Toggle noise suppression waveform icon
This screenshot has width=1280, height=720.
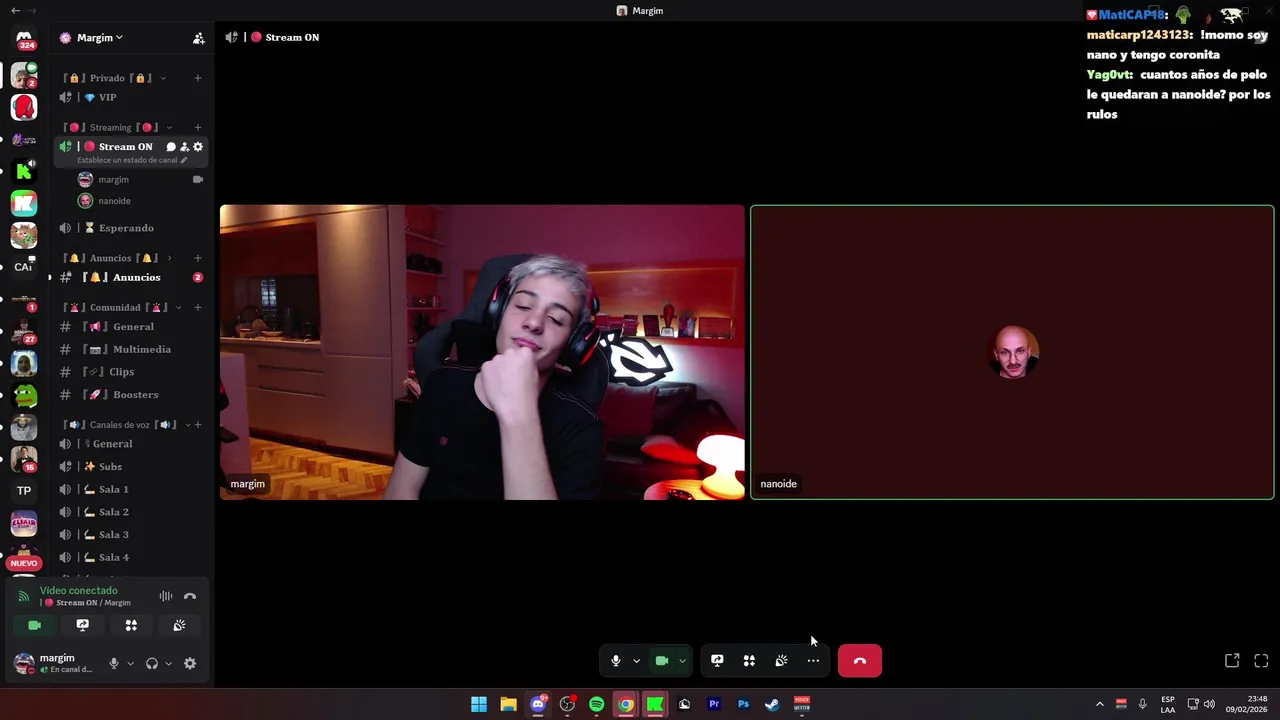166,597
